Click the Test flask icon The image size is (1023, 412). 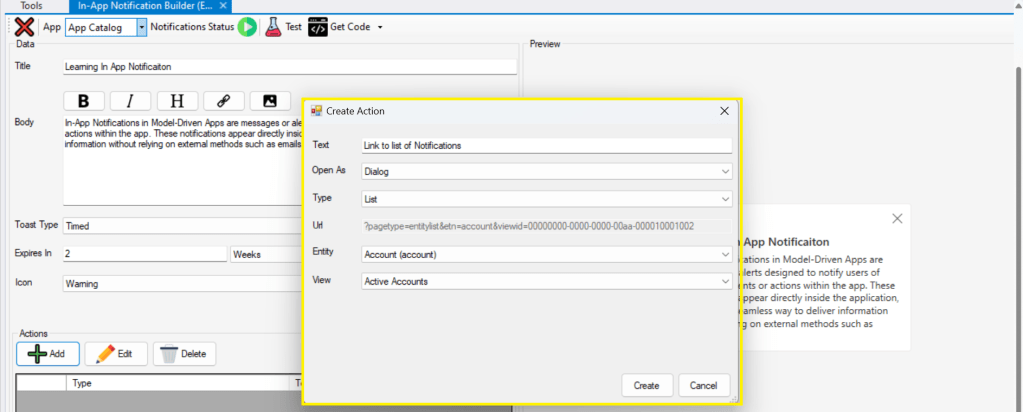tap(273, 27)
